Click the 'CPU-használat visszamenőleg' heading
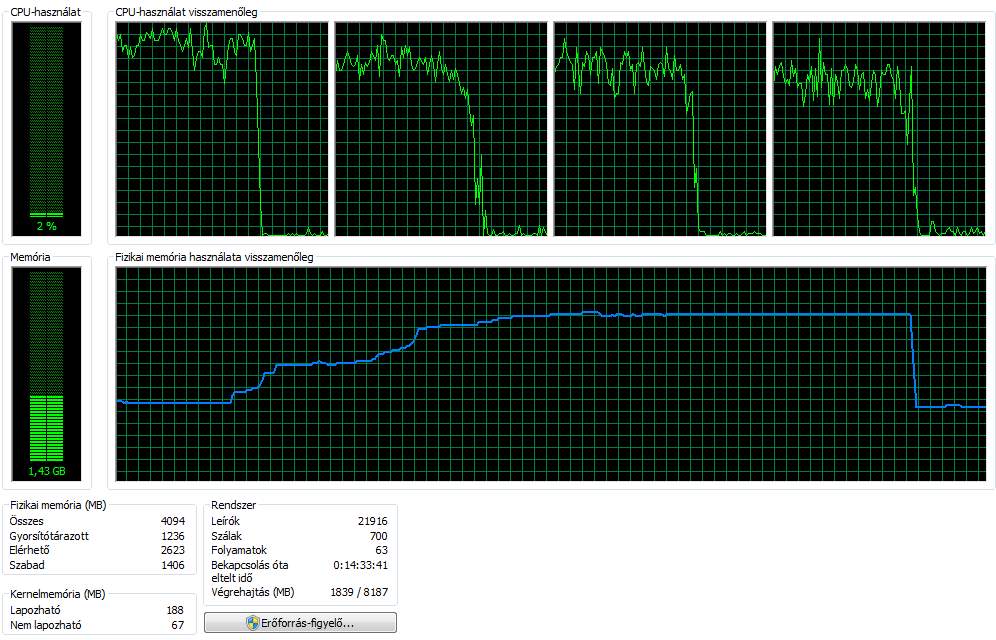 [x=186, y=12]
